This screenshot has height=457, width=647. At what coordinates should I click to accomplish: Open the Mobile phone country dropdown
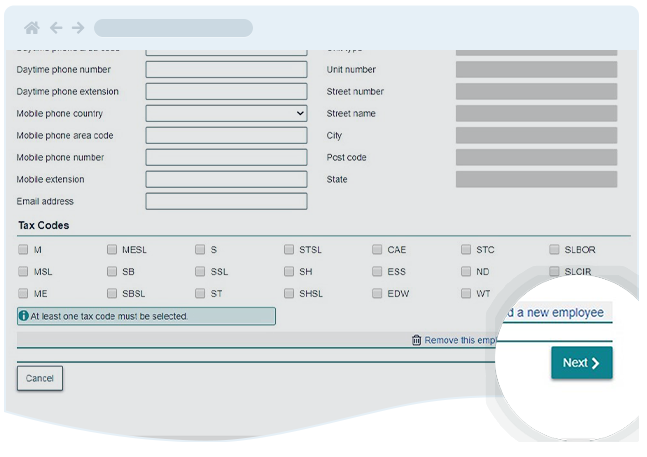click(x=226, y=114)
